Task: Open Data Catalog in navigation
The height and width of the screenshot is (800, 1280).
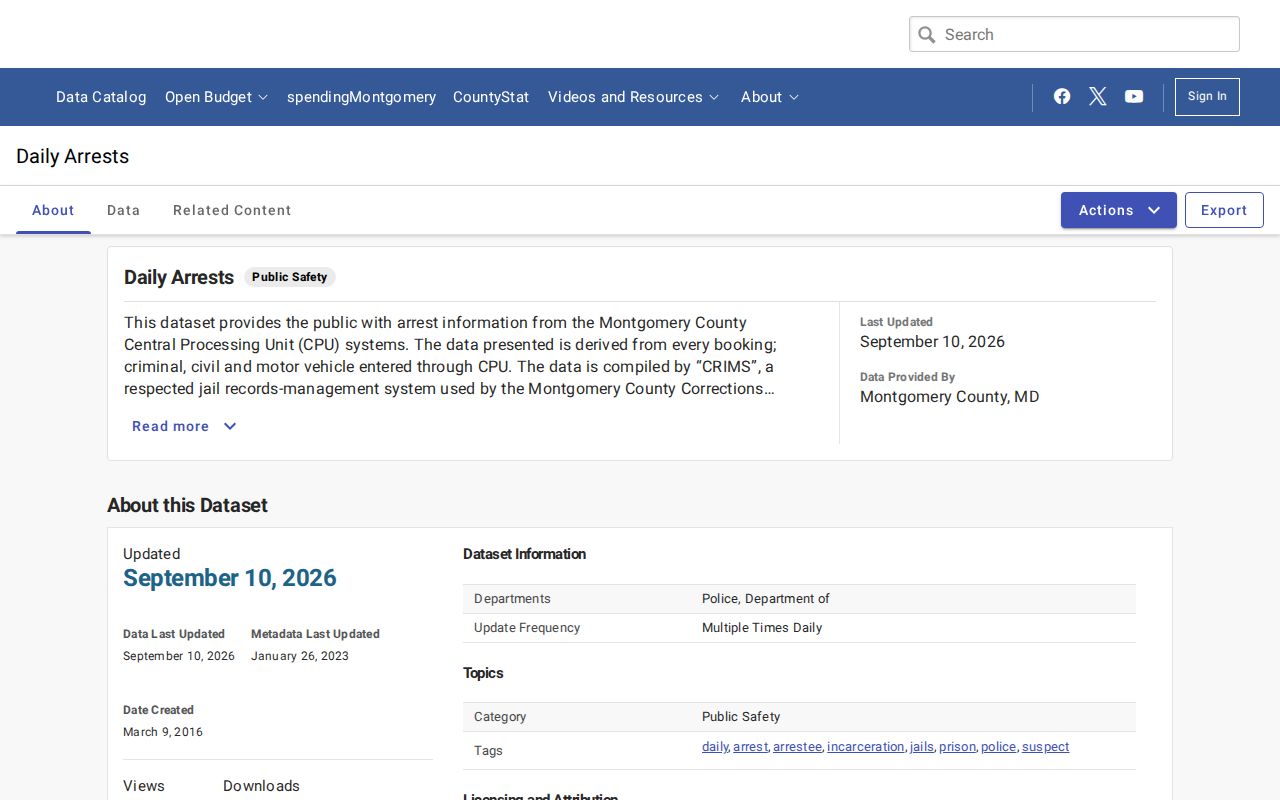Action: click(x=101, y=97)
